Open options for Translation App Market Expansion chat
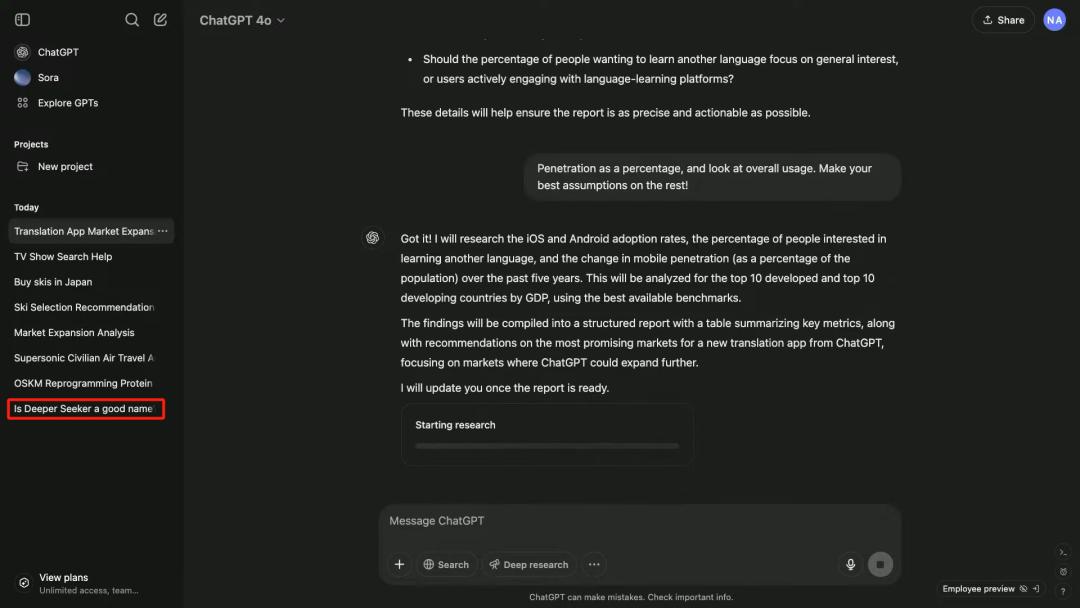Screen dimensions: 1080x608 [x=163, y=231]
